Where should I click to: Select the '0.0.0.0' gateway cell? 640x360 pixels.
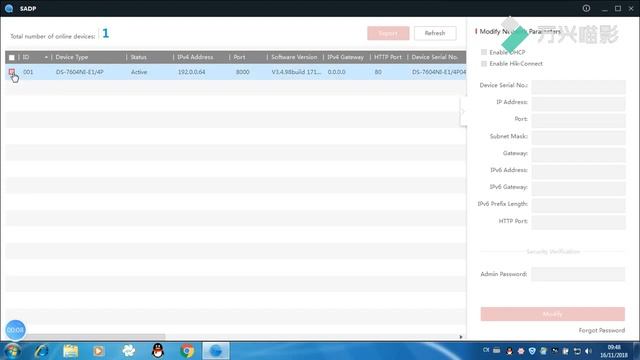point(336,72)
